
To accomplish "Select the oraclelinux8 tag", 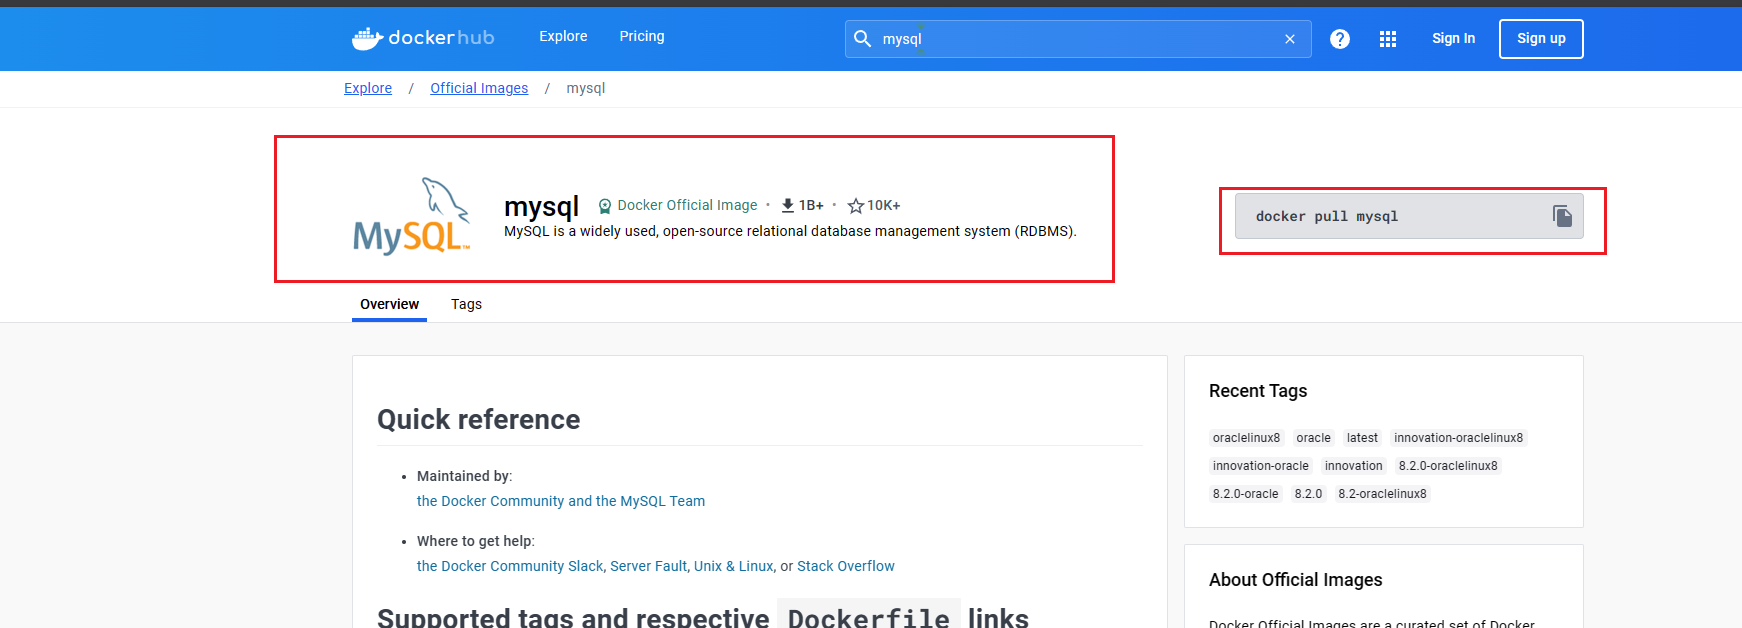I will click(1246, 438).
